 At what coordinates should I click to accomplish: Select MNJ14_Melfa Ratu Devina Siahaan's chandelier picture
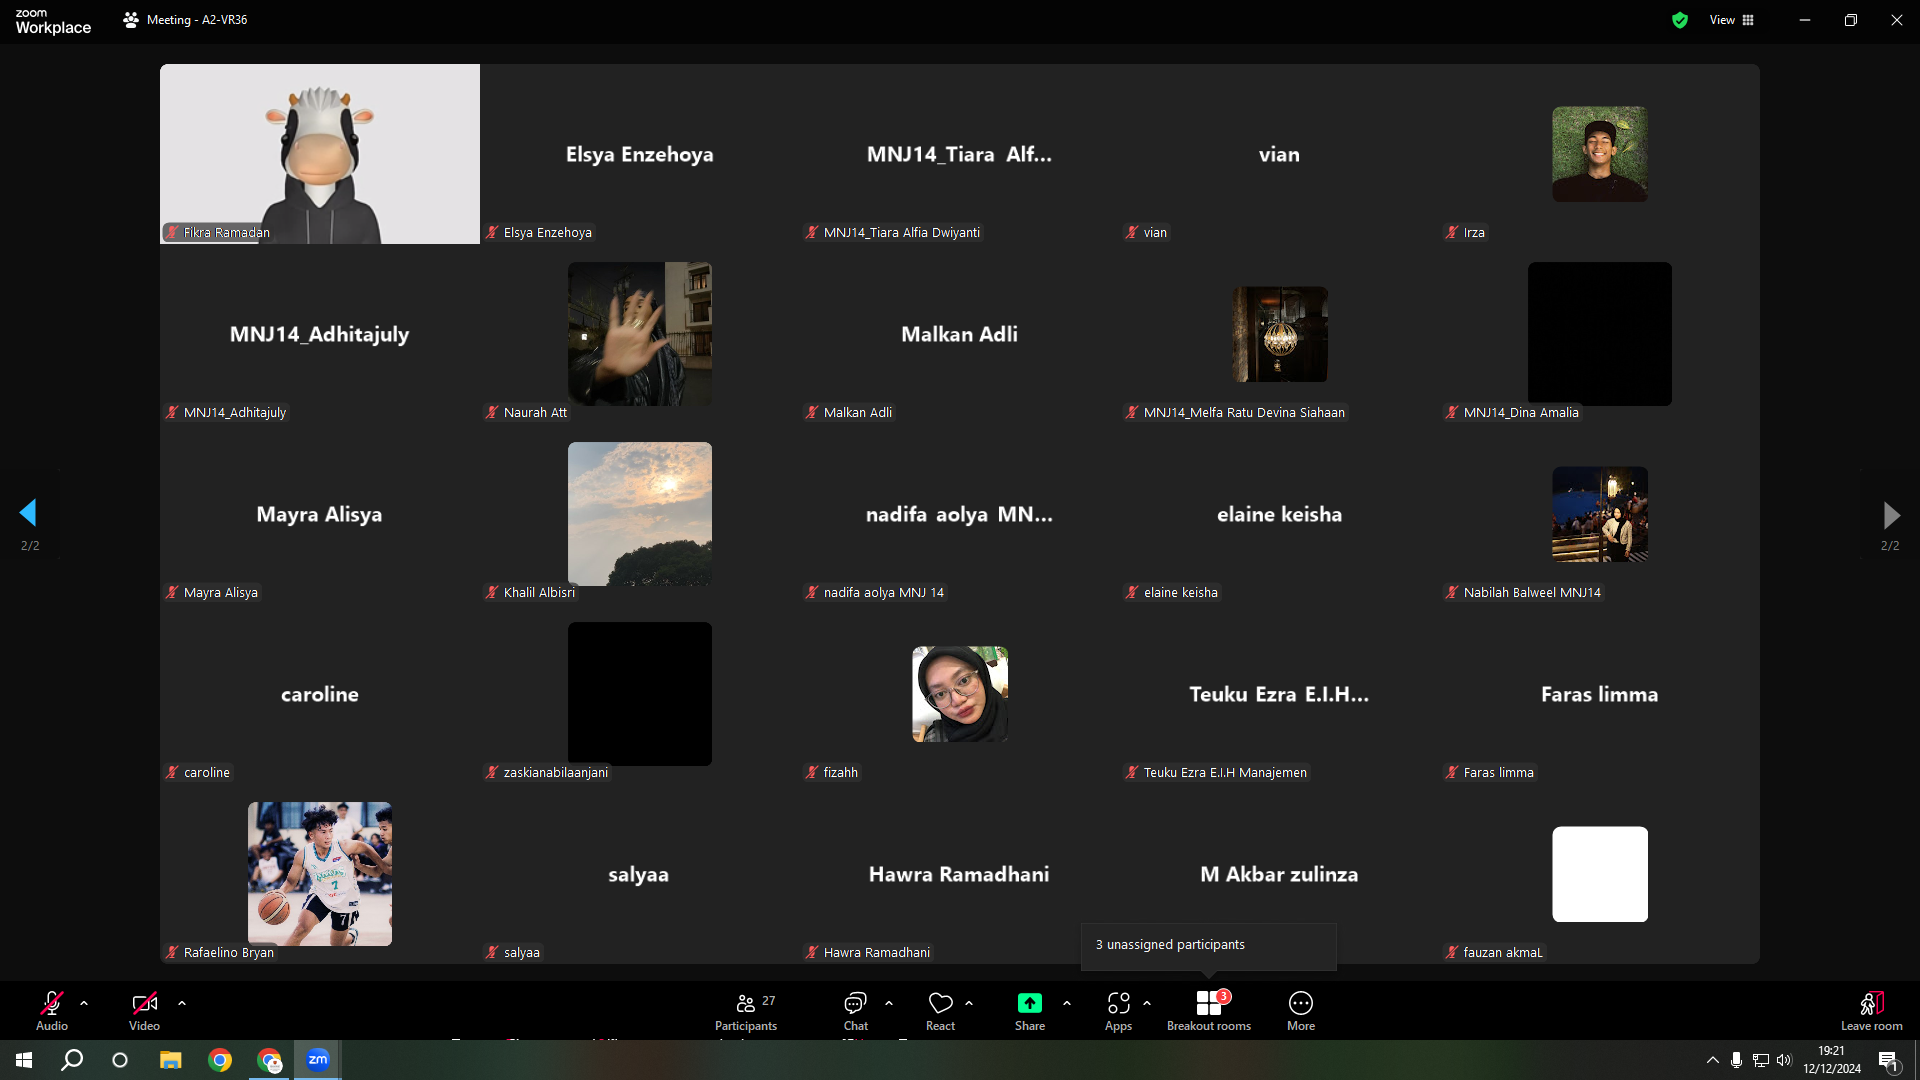tap(1280, 334)
